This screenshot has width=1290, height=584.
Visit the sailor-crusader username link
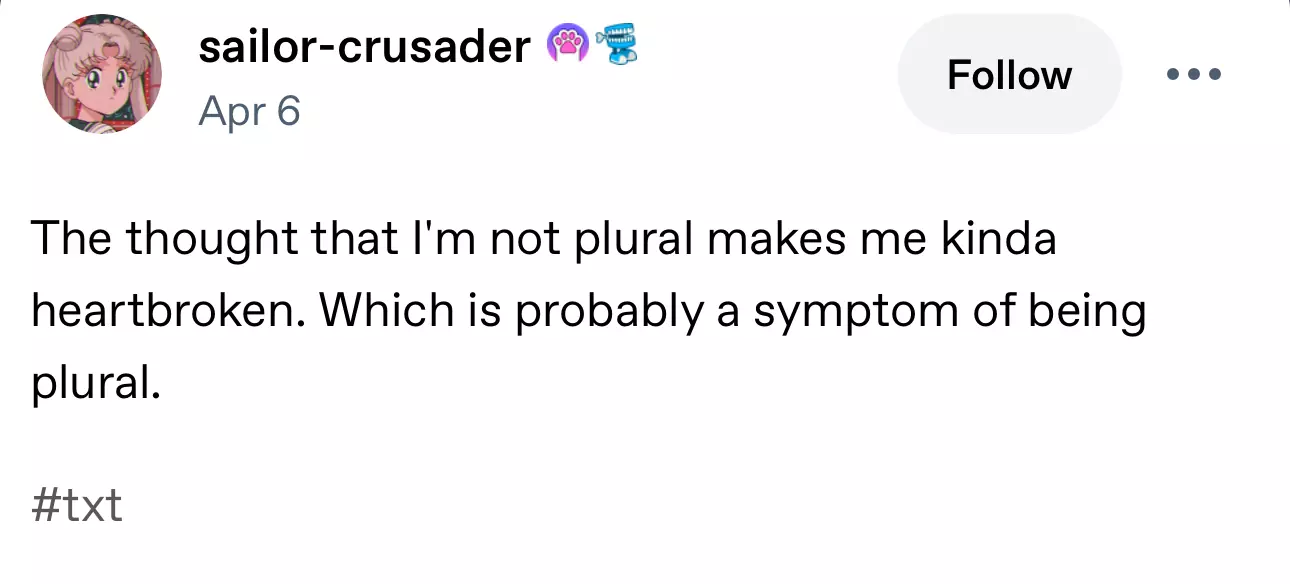(364, 47)
